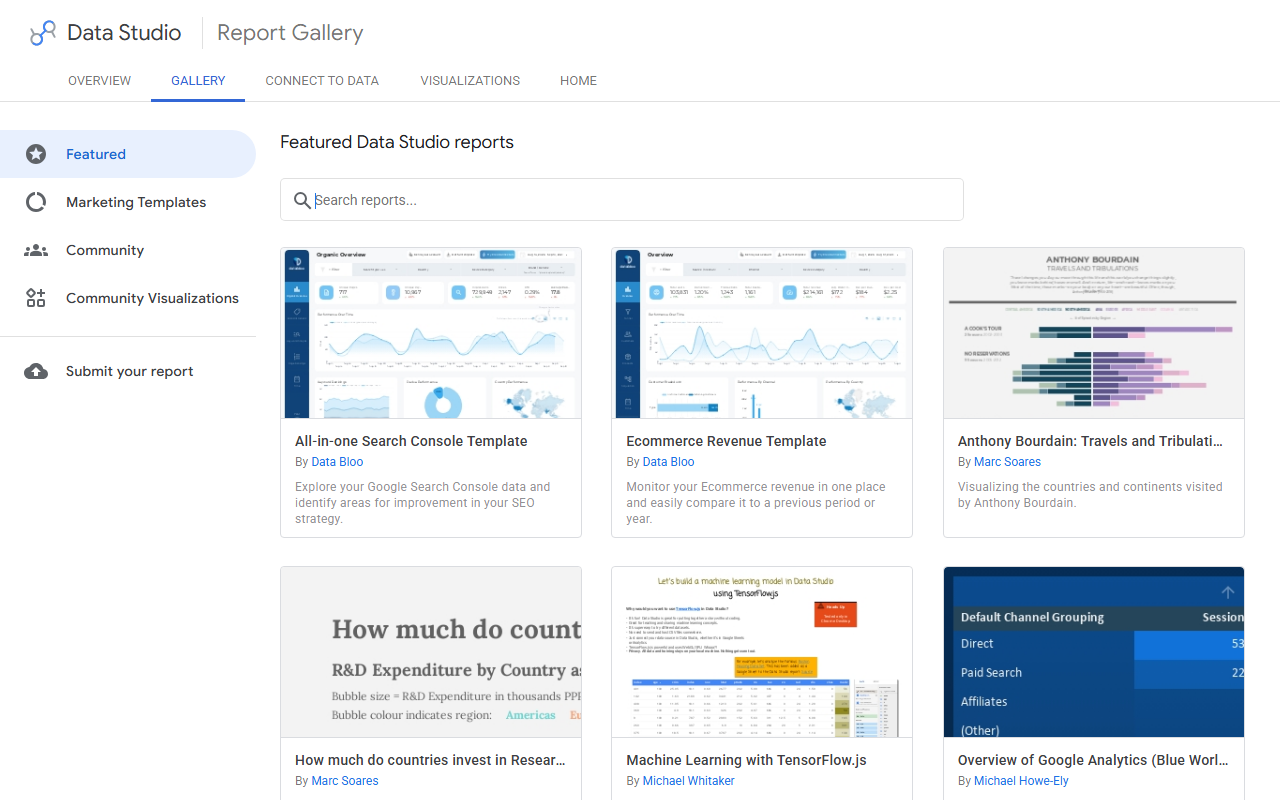Image resolution: width=1280 pixels, height=800 pixels.
Task: Click Submit your report
Action: 128,371
